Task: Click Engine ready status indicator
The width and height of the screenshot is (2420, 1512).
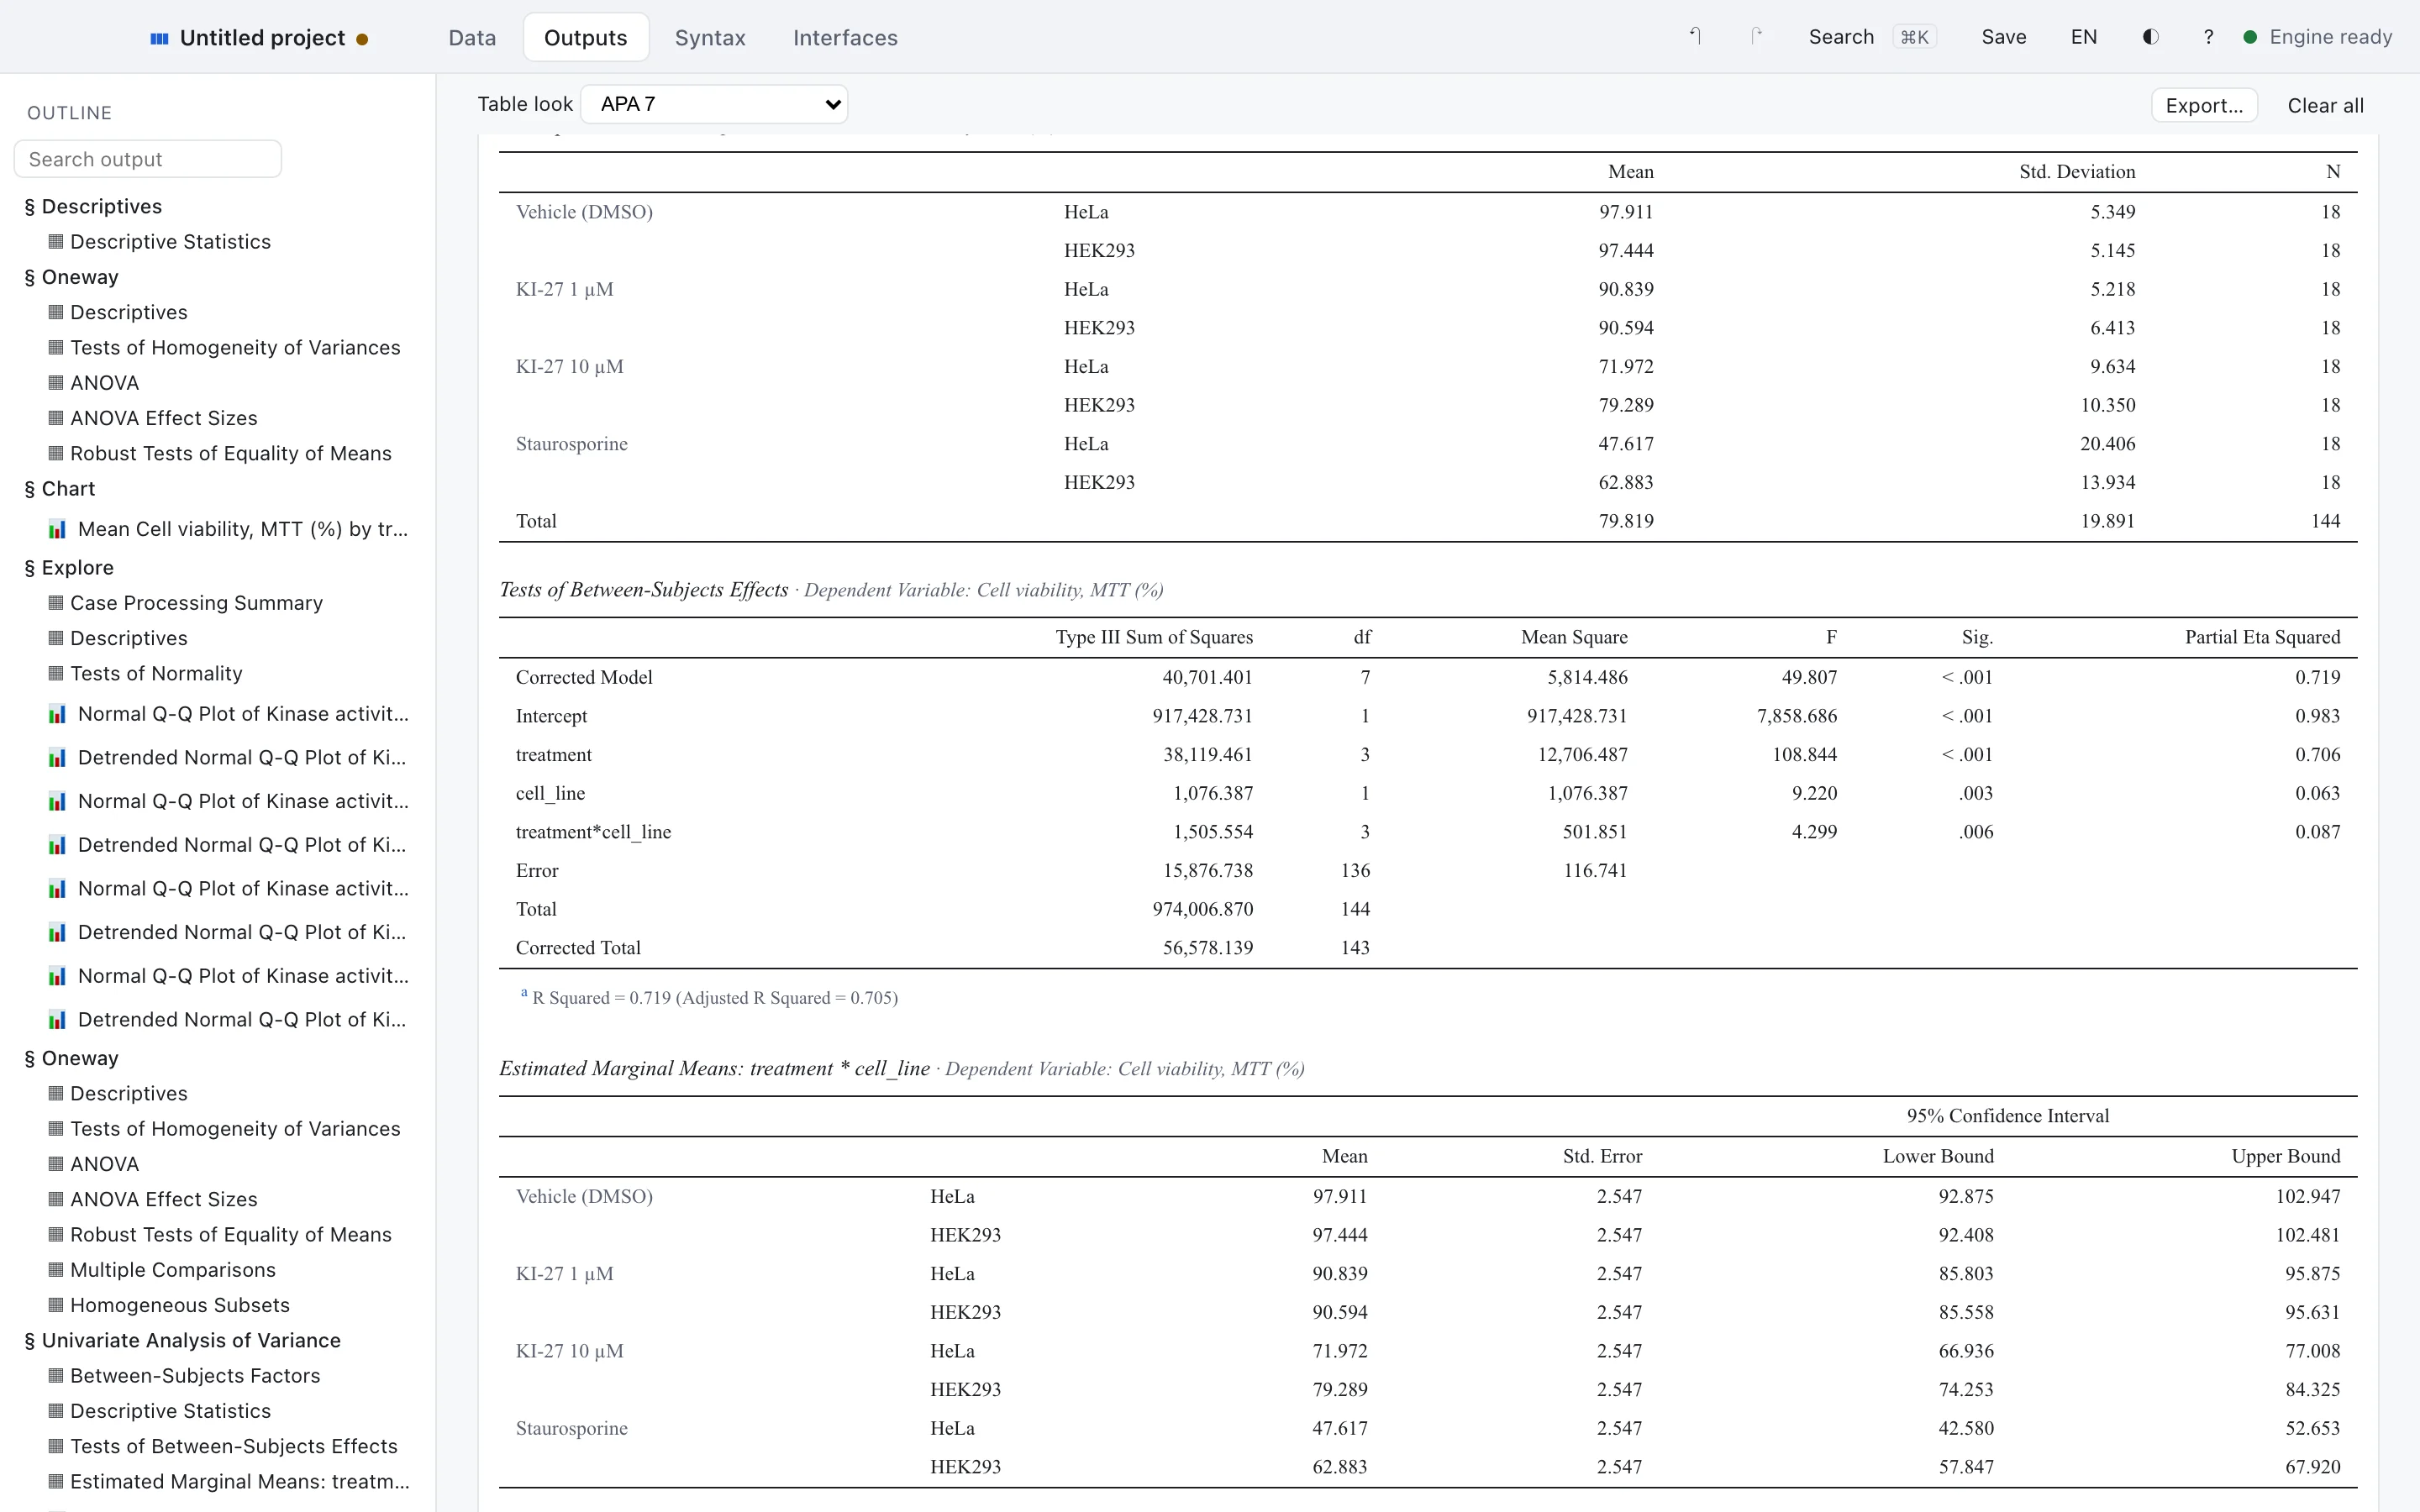Action: click(2318, 37)
